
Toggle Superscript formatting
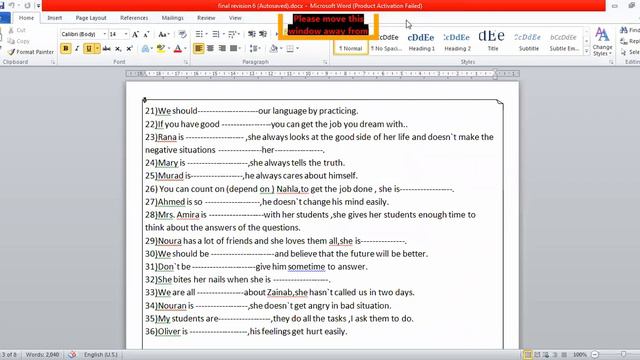coord(129,49)
